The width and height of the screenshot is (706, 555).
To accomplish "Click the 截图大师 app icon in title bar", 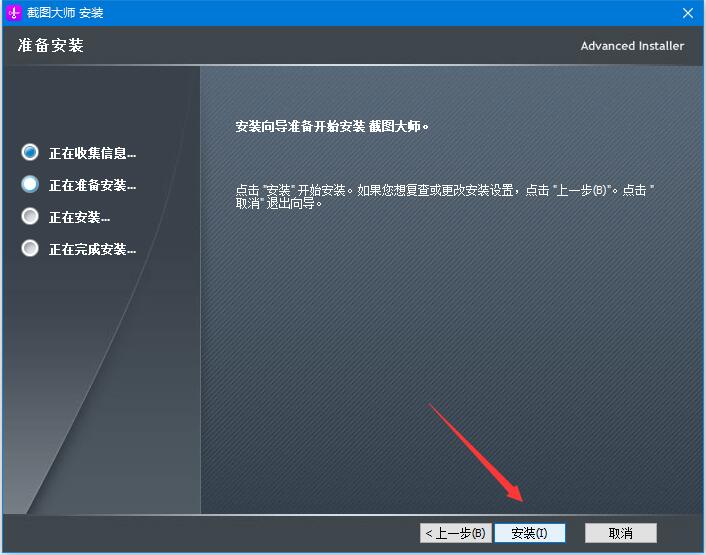I will [14, 12].
